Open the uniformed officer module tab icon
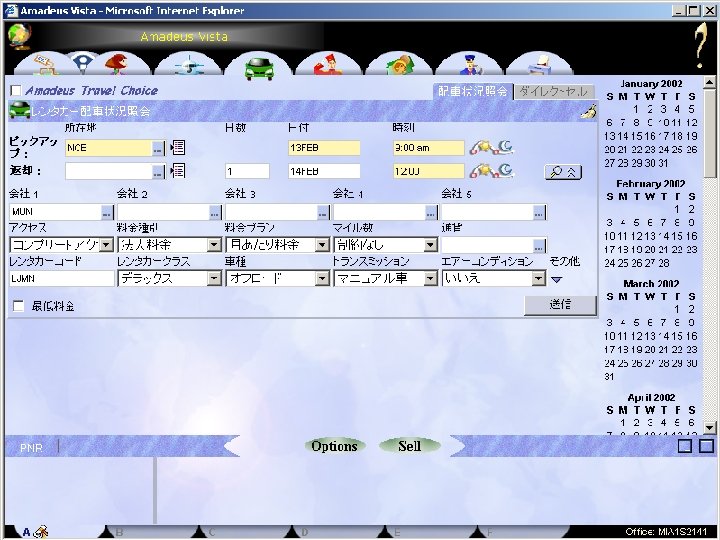 tap(470, 65)
